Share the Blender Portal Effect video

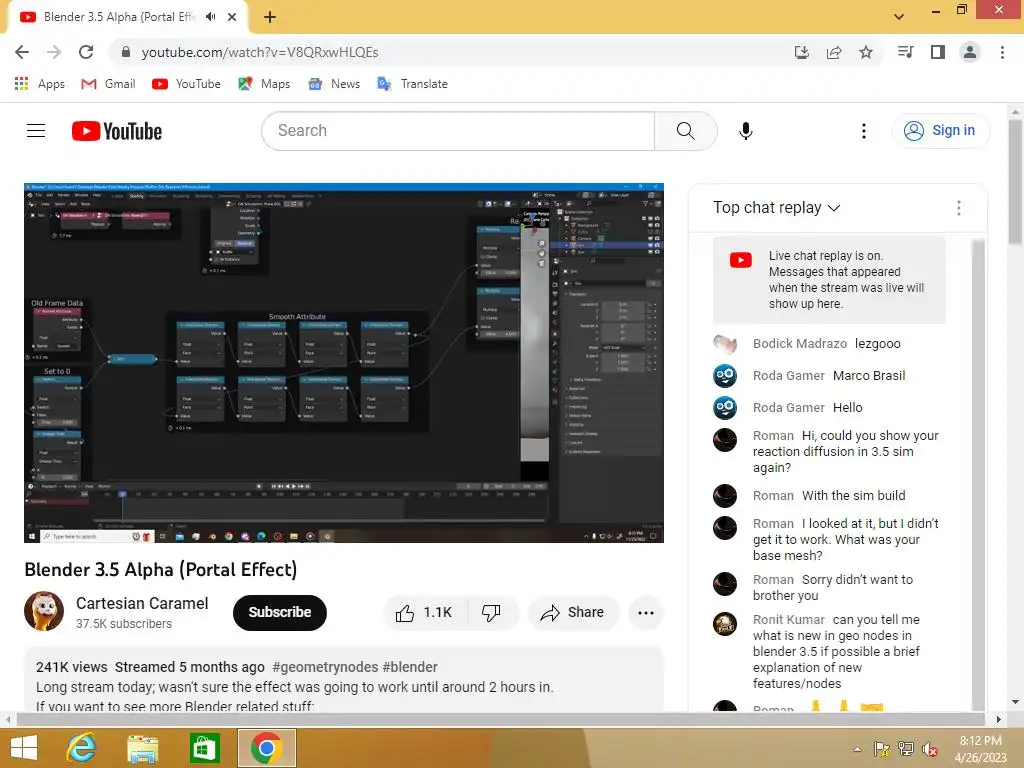tap(573, 613)
